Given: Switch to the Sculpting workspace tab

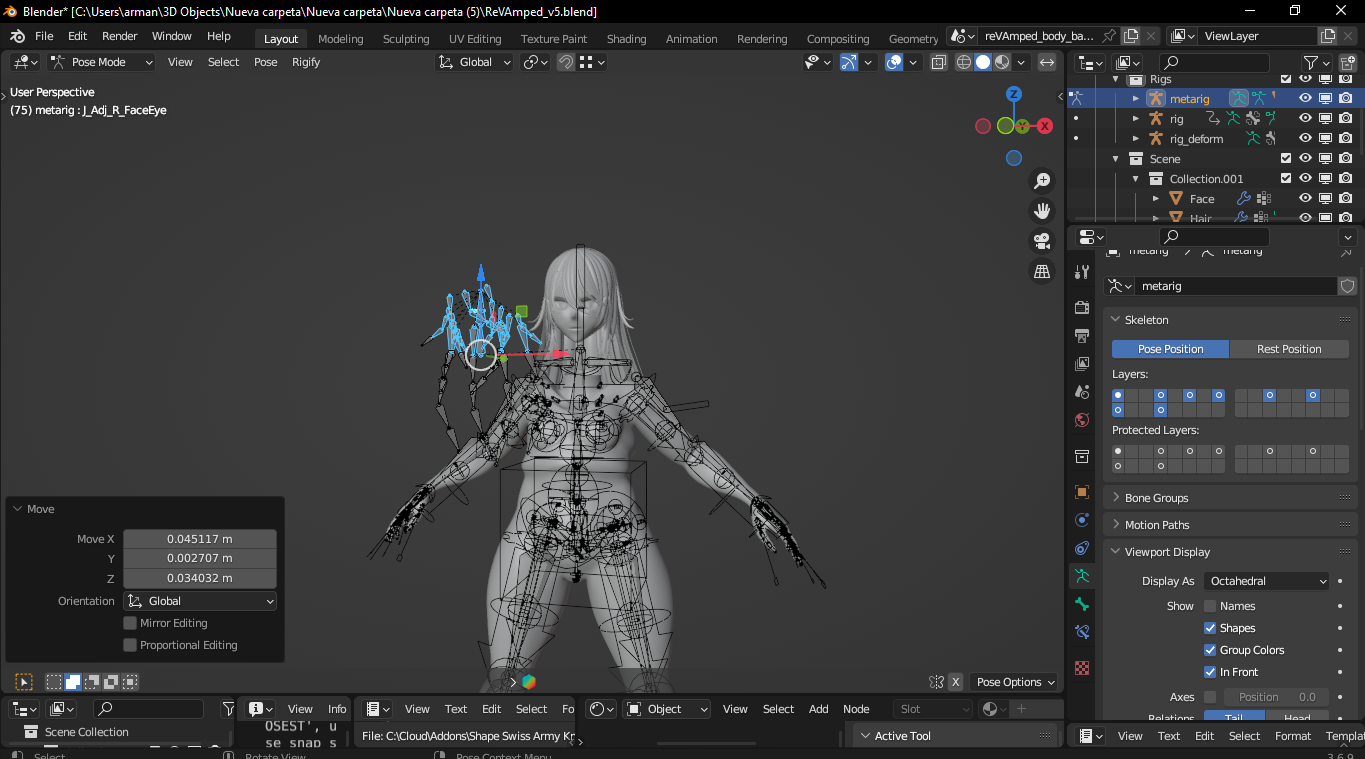Looking at the screenshot, I should [406, 39].
